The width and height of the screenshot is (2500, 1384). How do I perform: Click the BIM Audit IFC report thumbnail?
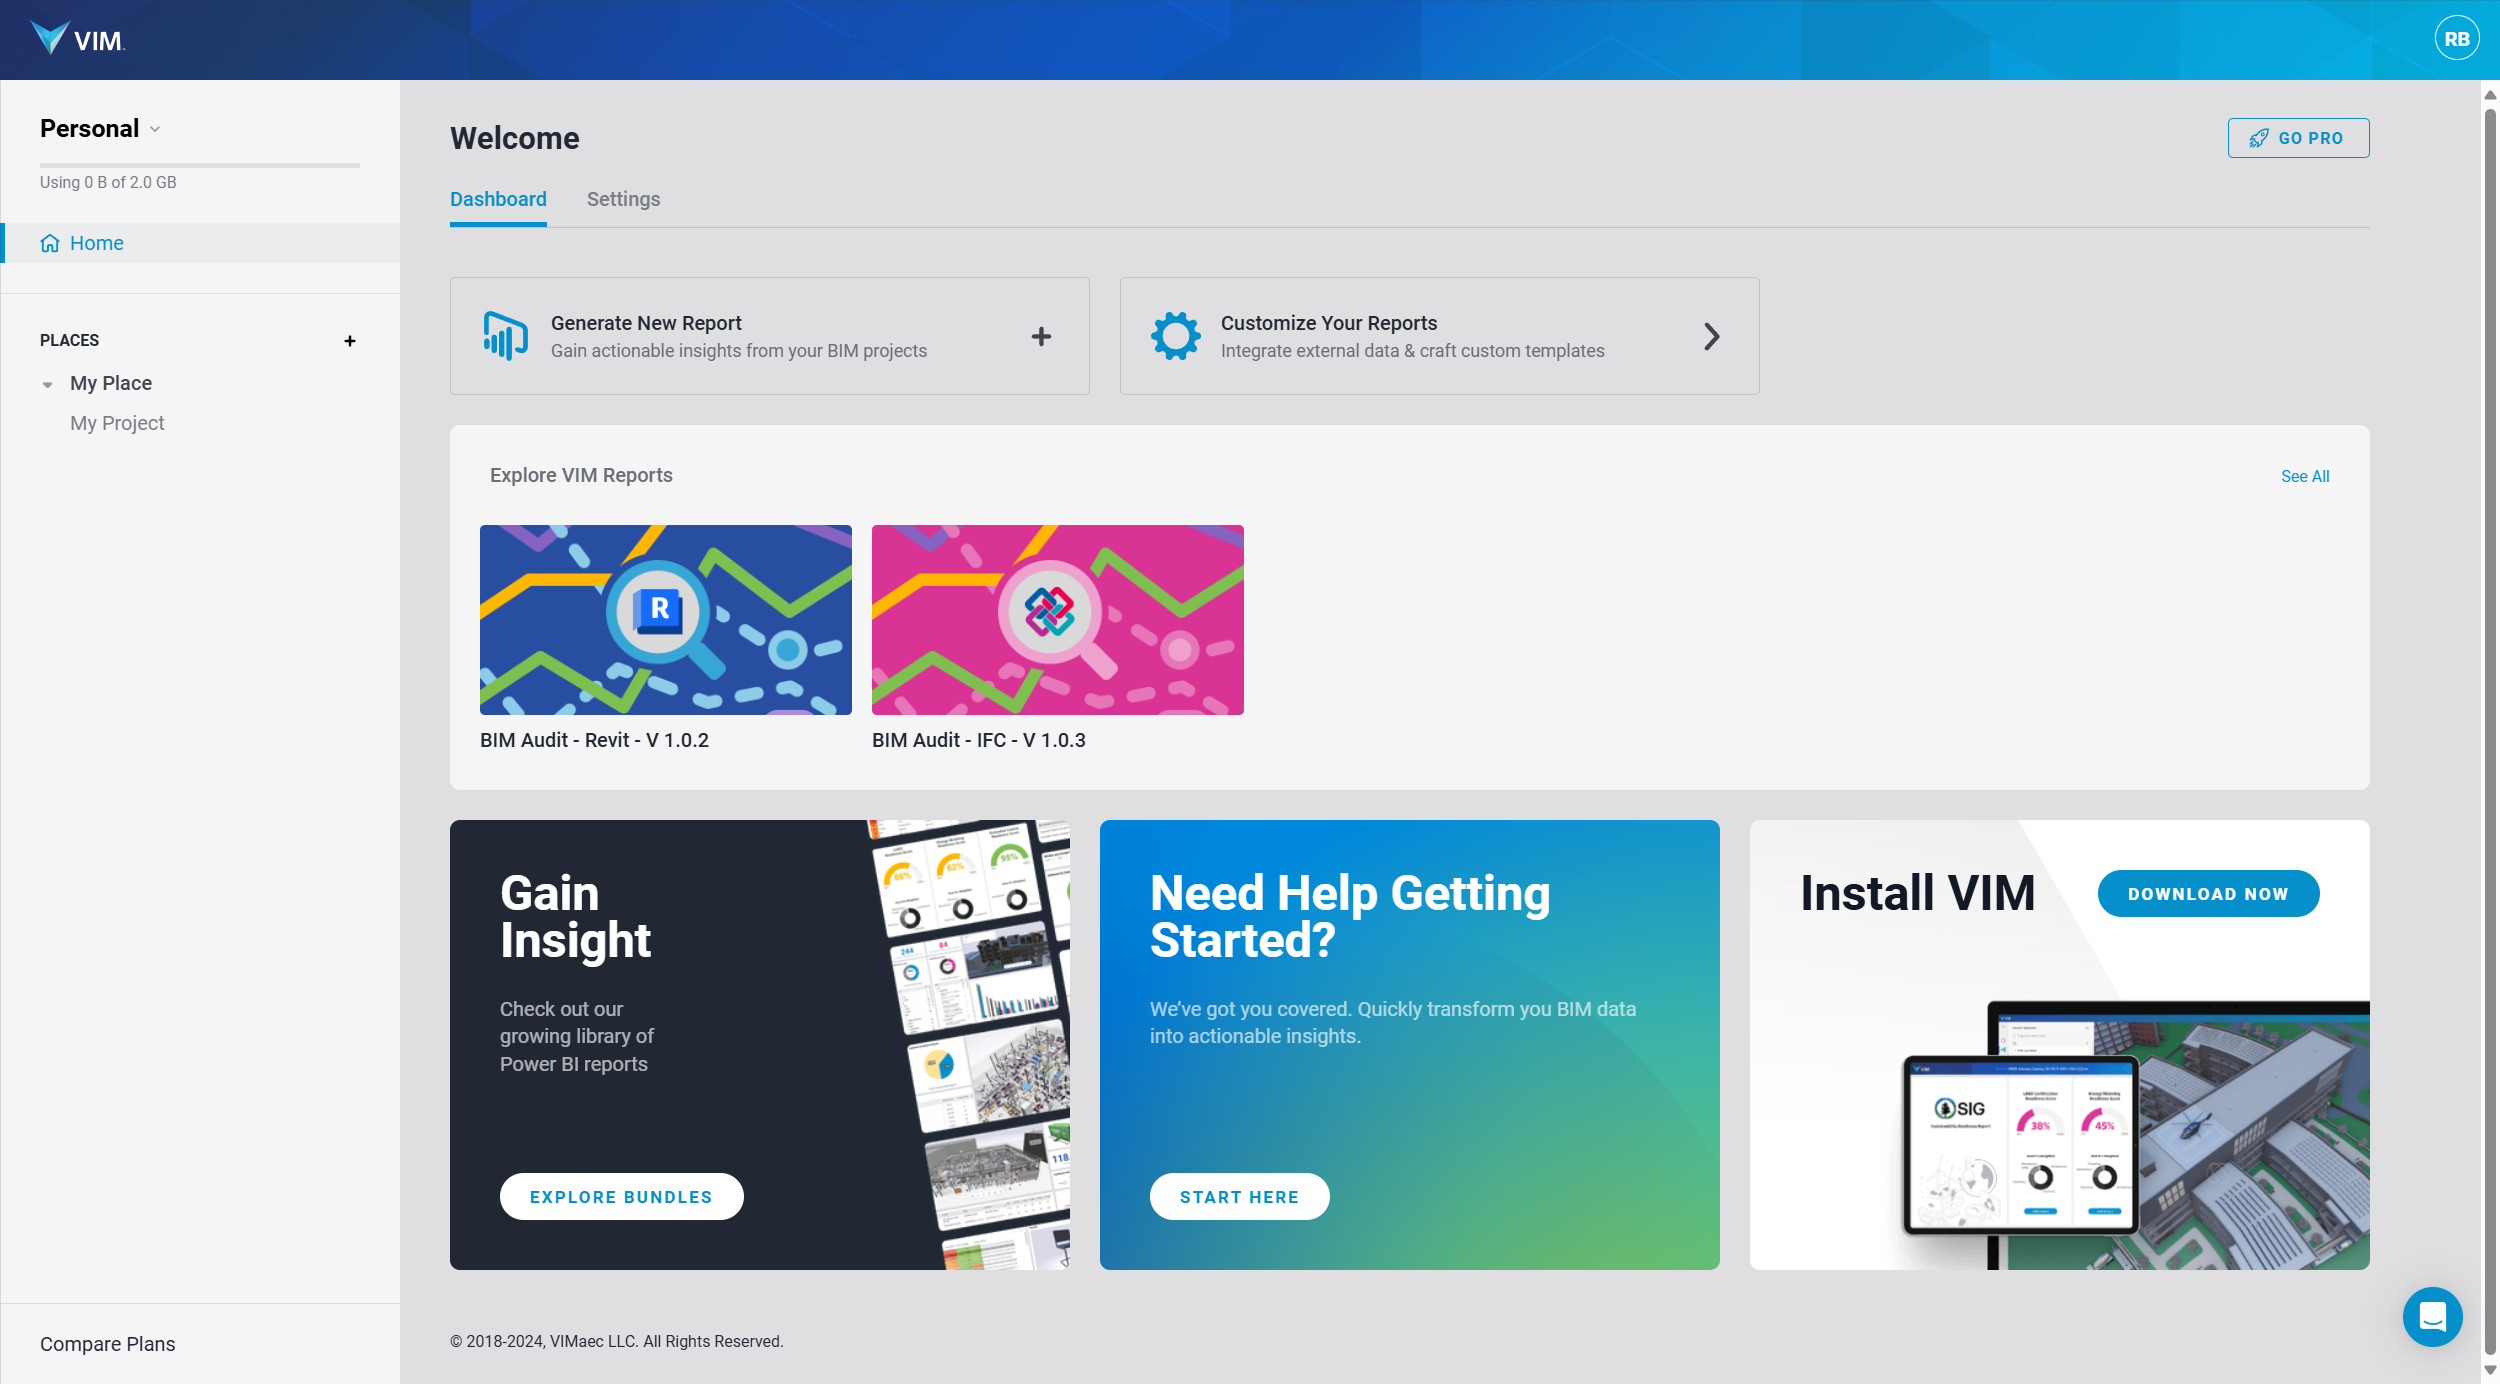(x=1057, y=619)
